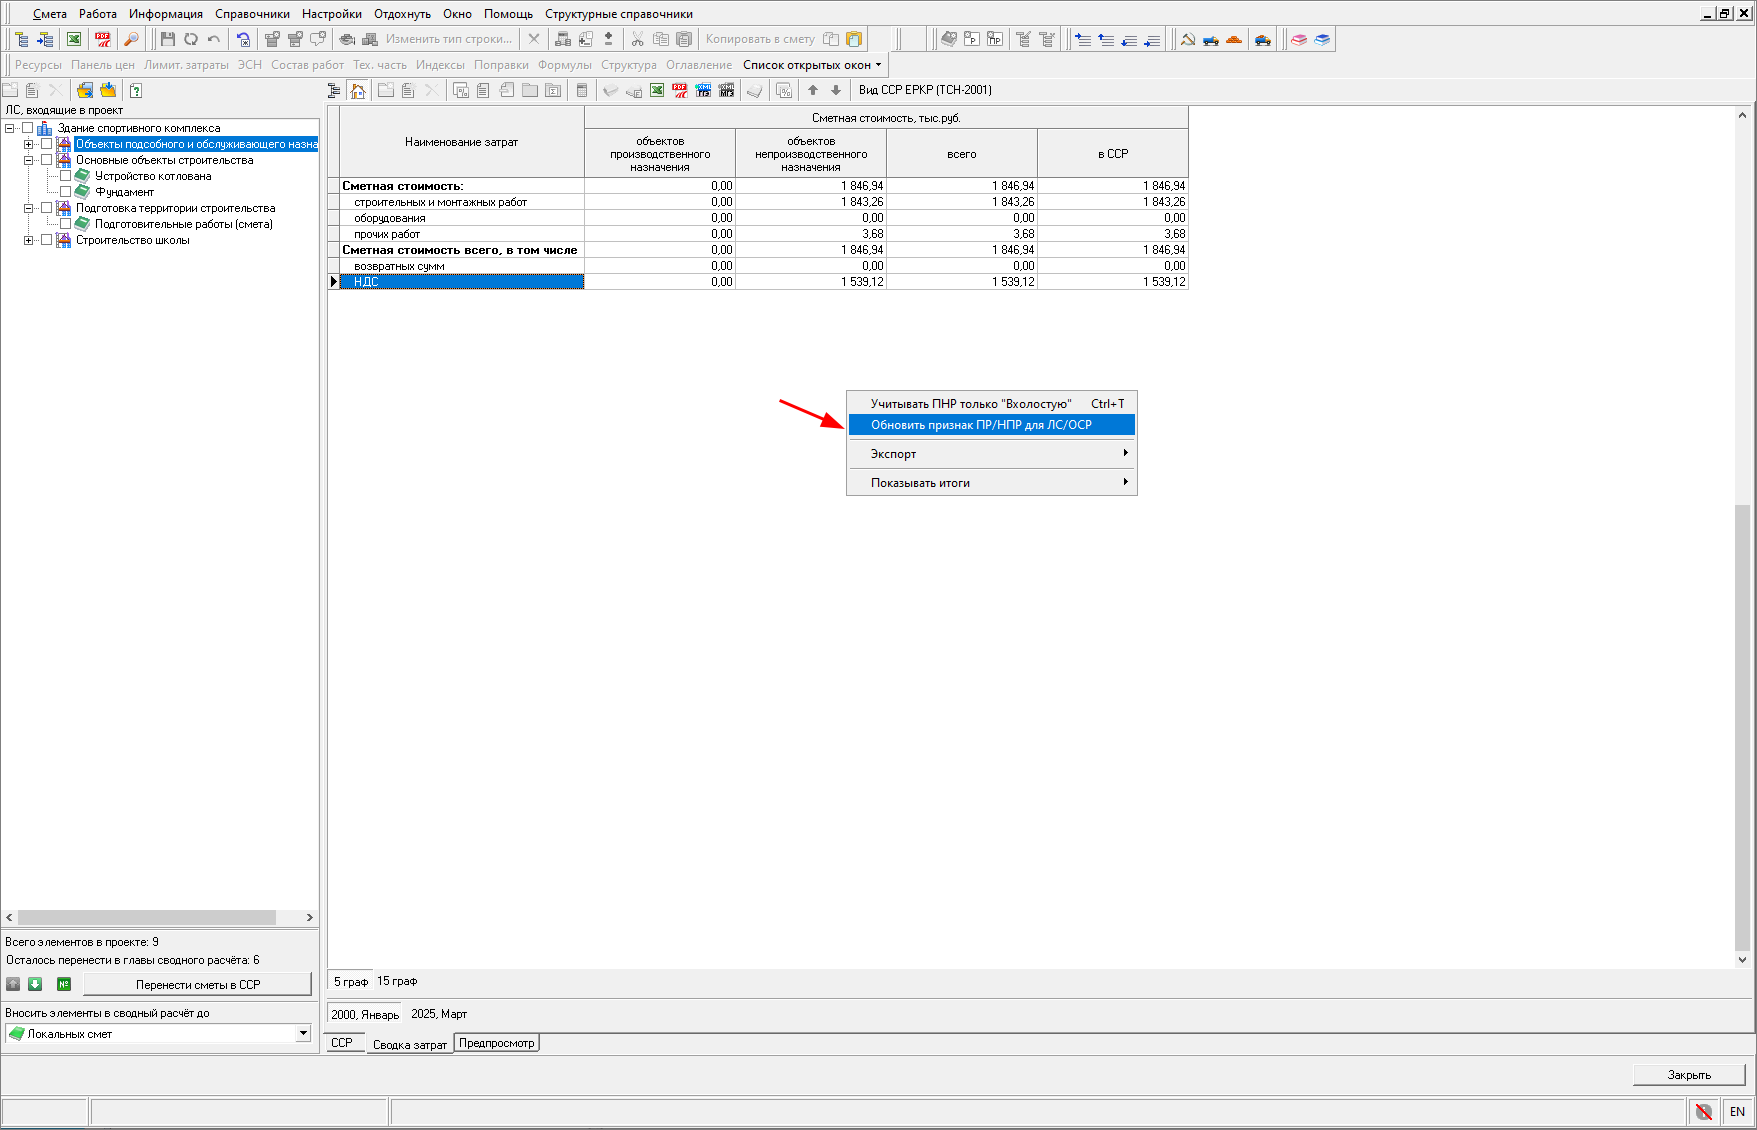Click the floppy disk save icon
This screenshot has width=1757, height=1130.
(x=168, y=39)
